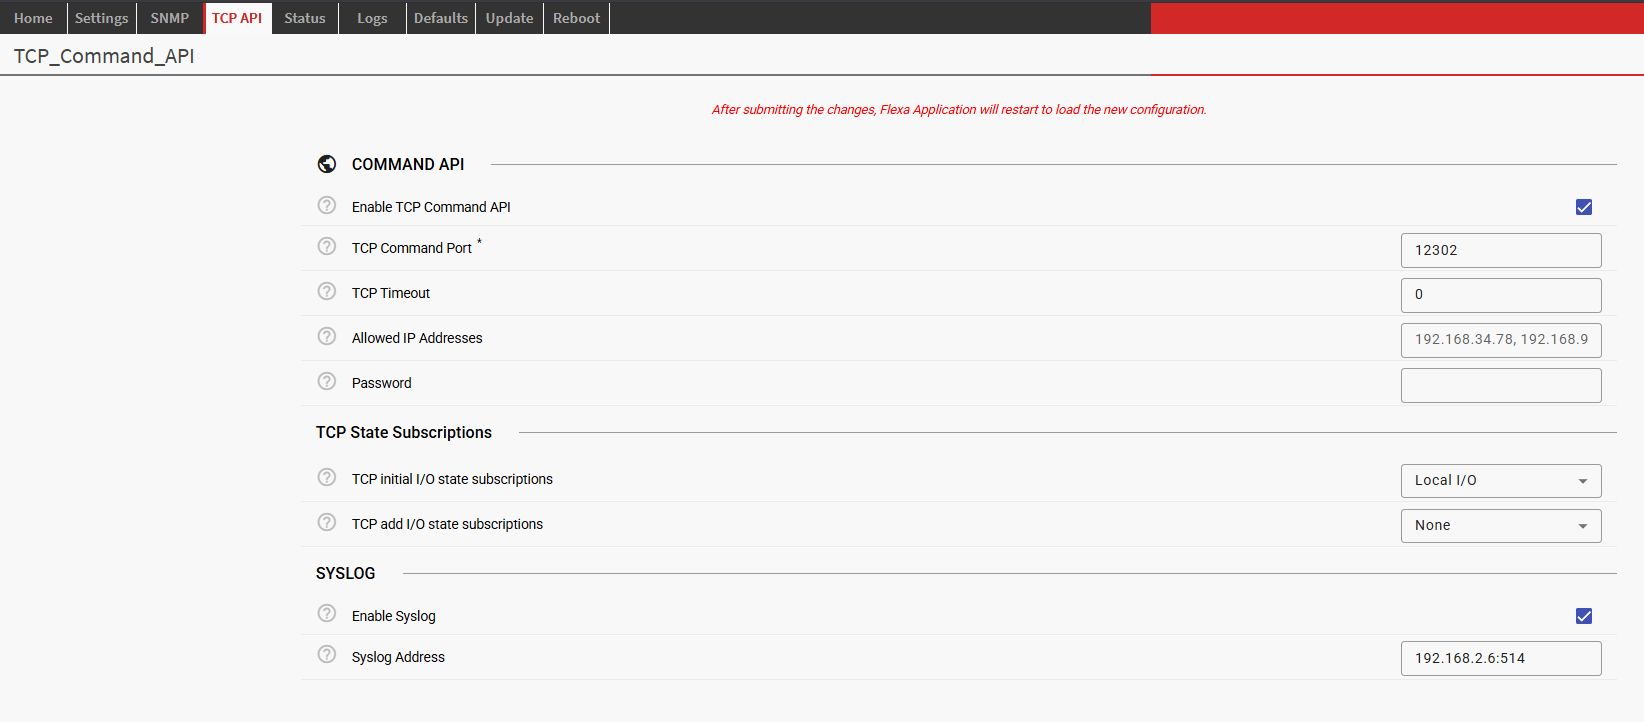Click help icon beside Enable TCP Command API
The height and width of the screenshot is (722, 1644).
pos(327,205)
